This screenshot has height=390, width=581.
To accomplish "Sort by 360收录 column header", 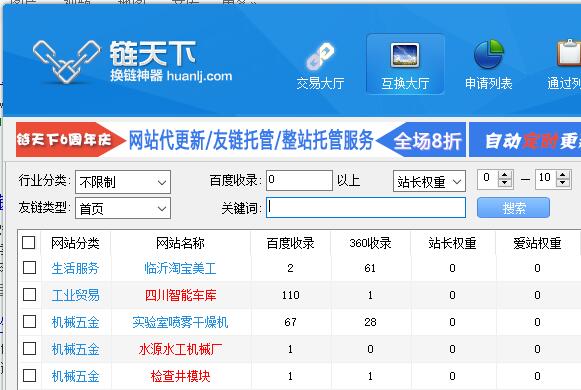I will coord(370,243).
